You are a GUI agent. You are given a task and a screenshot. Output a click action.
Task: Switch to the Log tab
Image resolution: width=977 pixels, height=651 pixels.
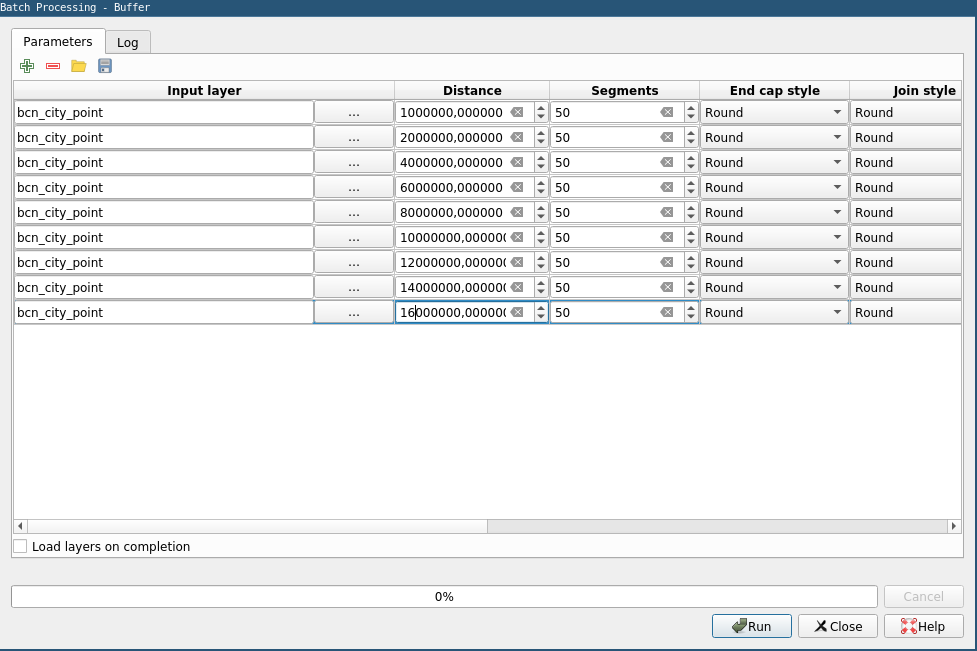128,43
